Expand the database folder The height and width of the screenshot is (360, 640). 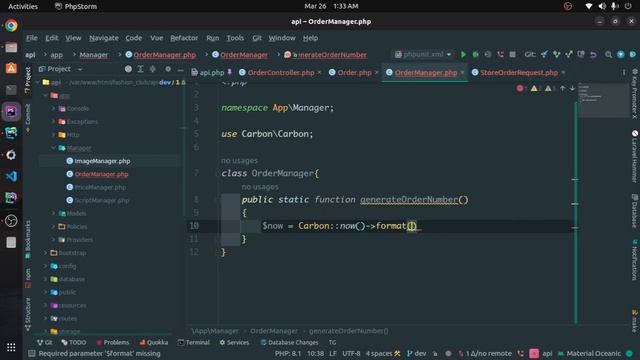click(x=45, y=279)
